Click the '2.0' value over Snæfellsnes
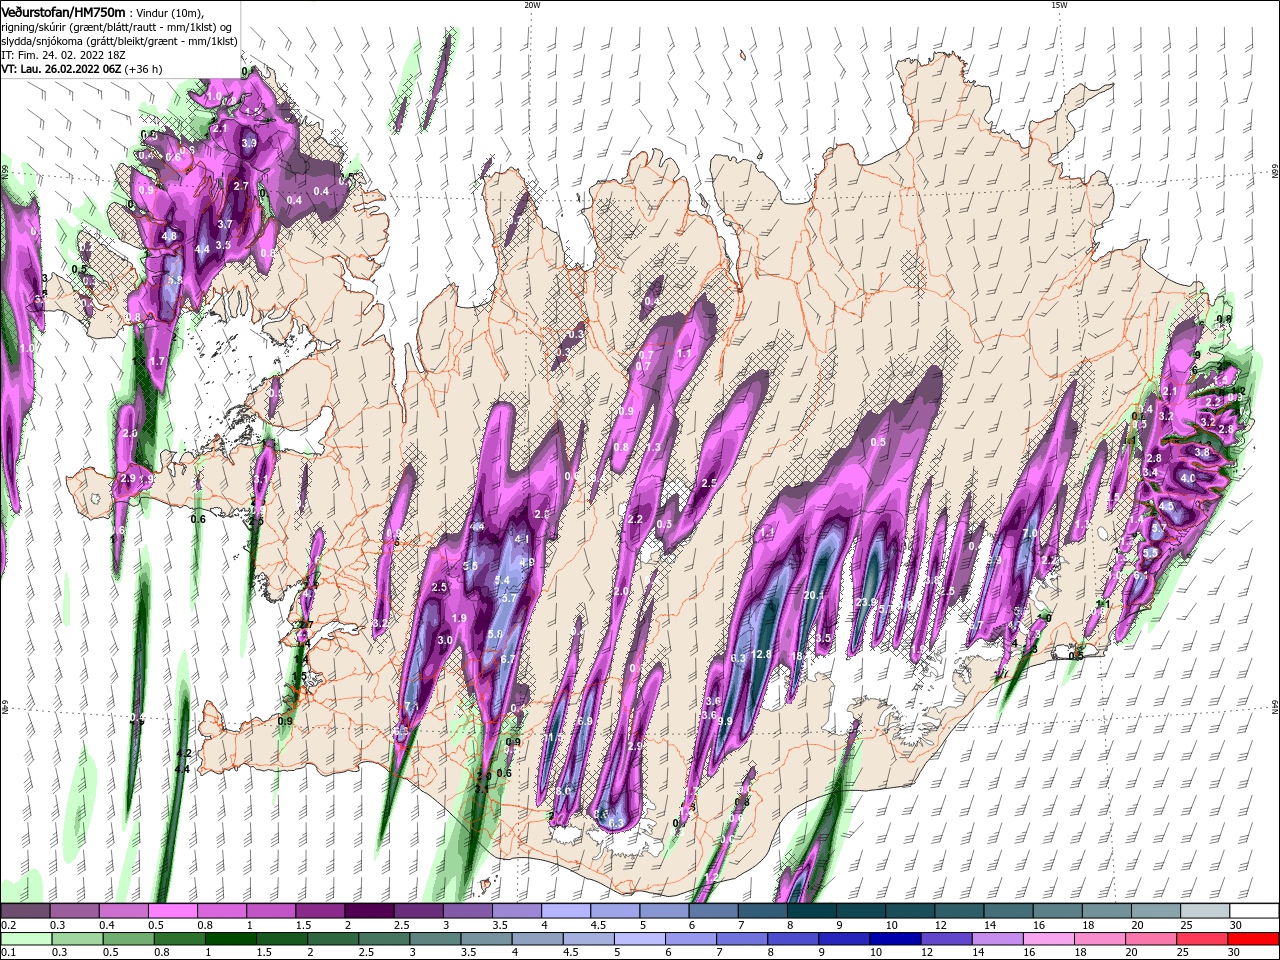This screenshot has height=960, width=1280. click(129, 433)
